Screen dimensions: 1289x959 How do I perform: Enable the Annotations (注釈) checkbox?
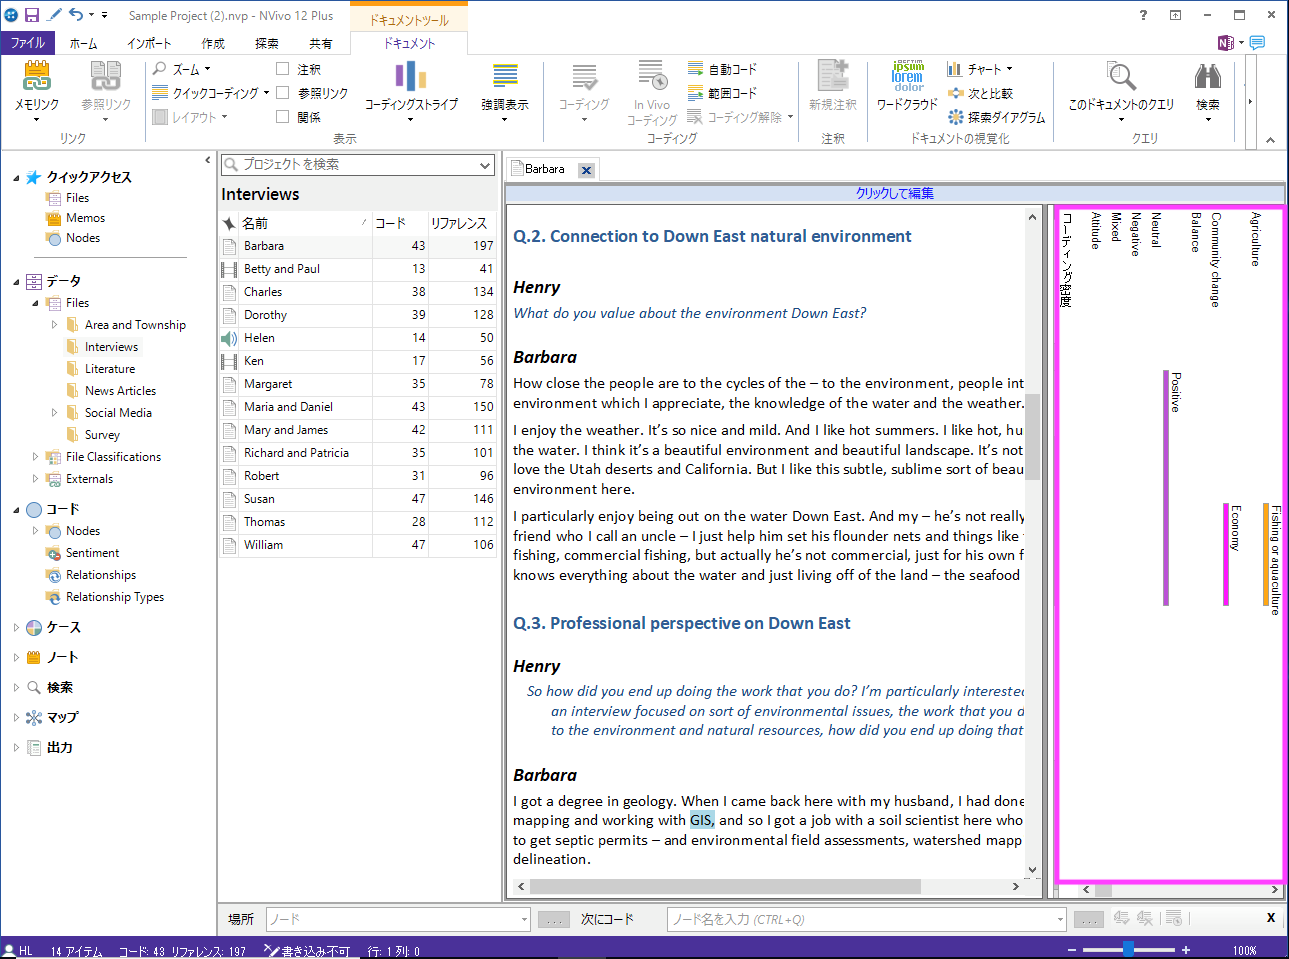click(283, 69)
